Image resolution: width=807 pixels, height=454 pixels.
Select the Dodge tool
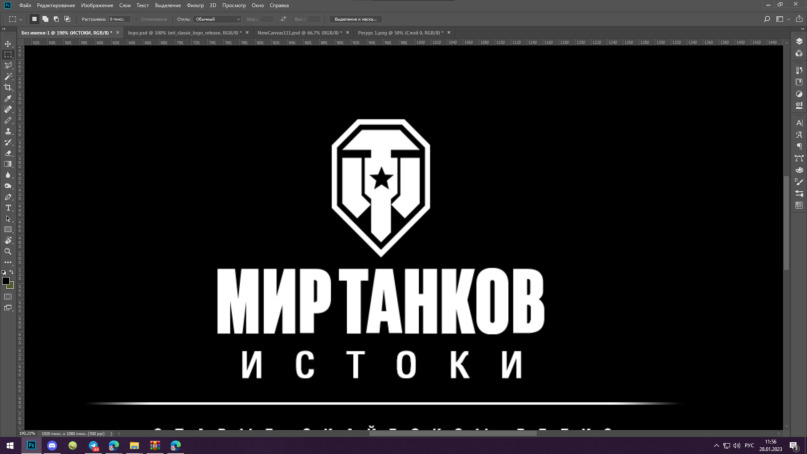coord(8,186)
